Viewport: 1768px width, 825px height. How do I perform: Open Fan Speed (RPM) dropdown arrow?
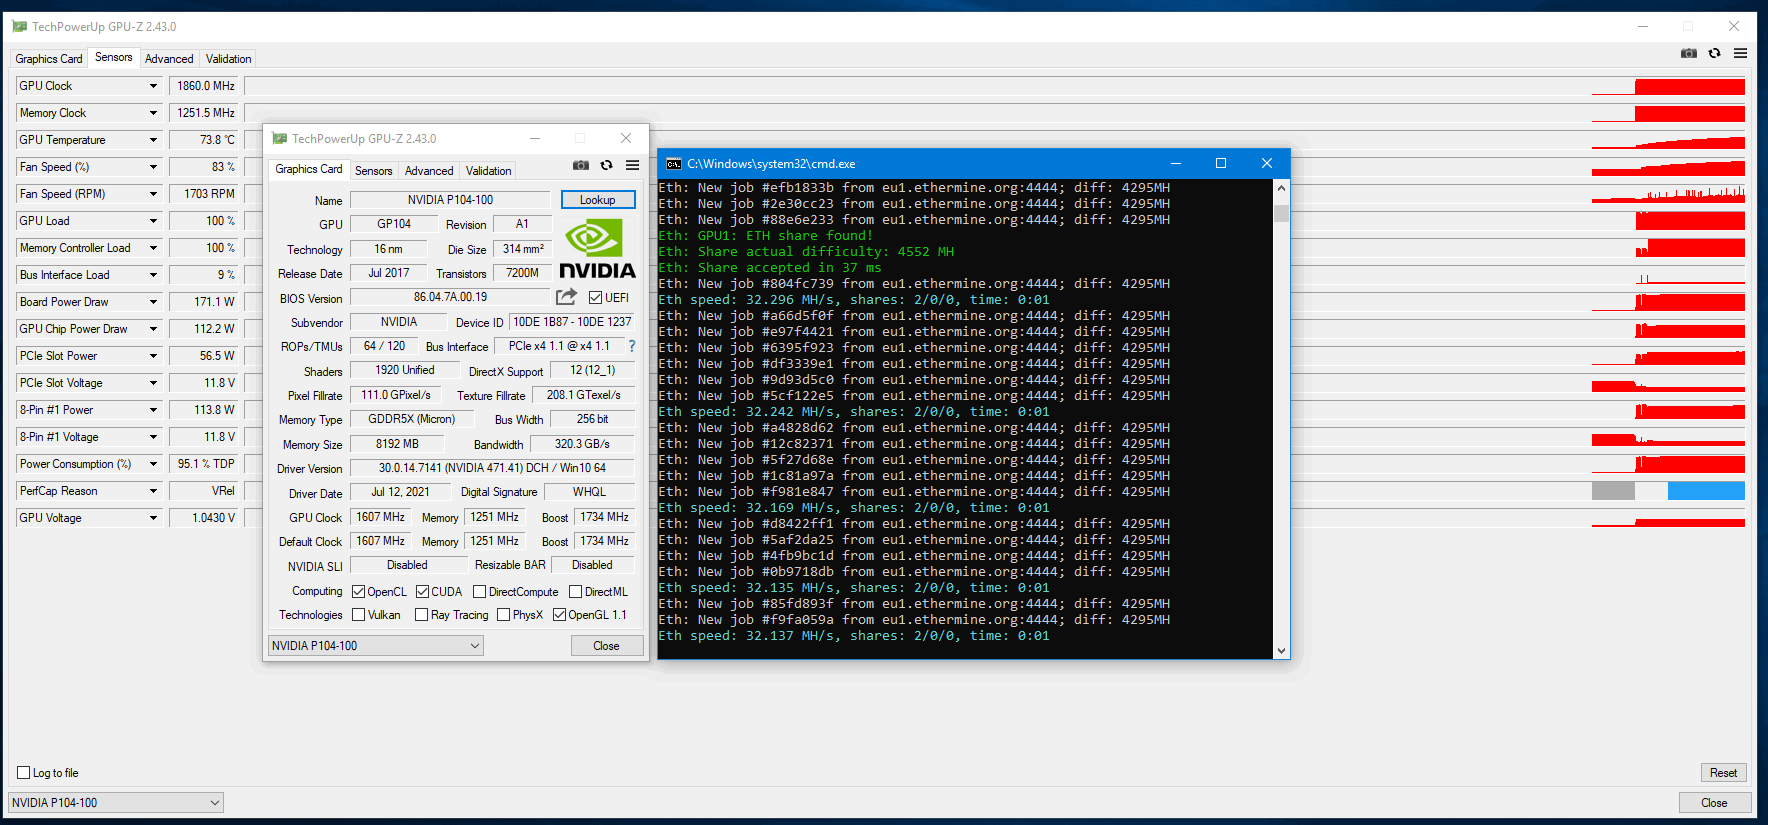click(x=153, y=194)
